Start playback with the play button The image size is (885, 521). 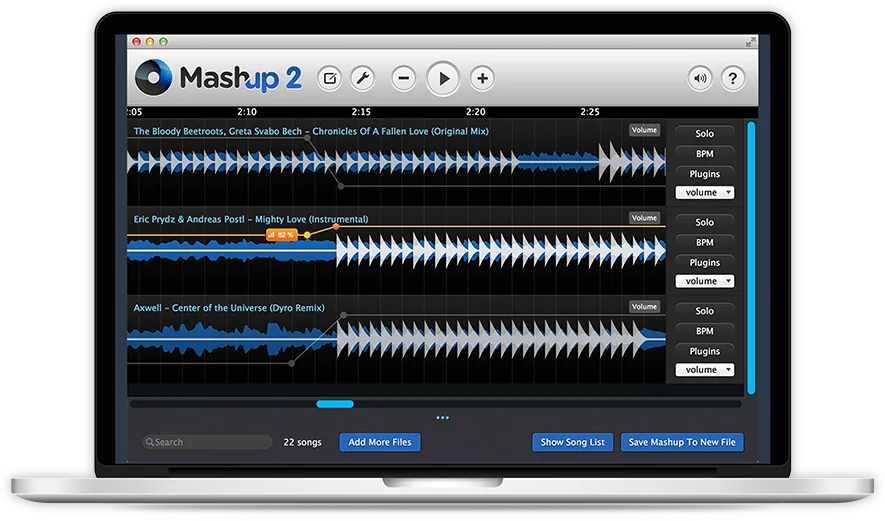click(443, 78)
